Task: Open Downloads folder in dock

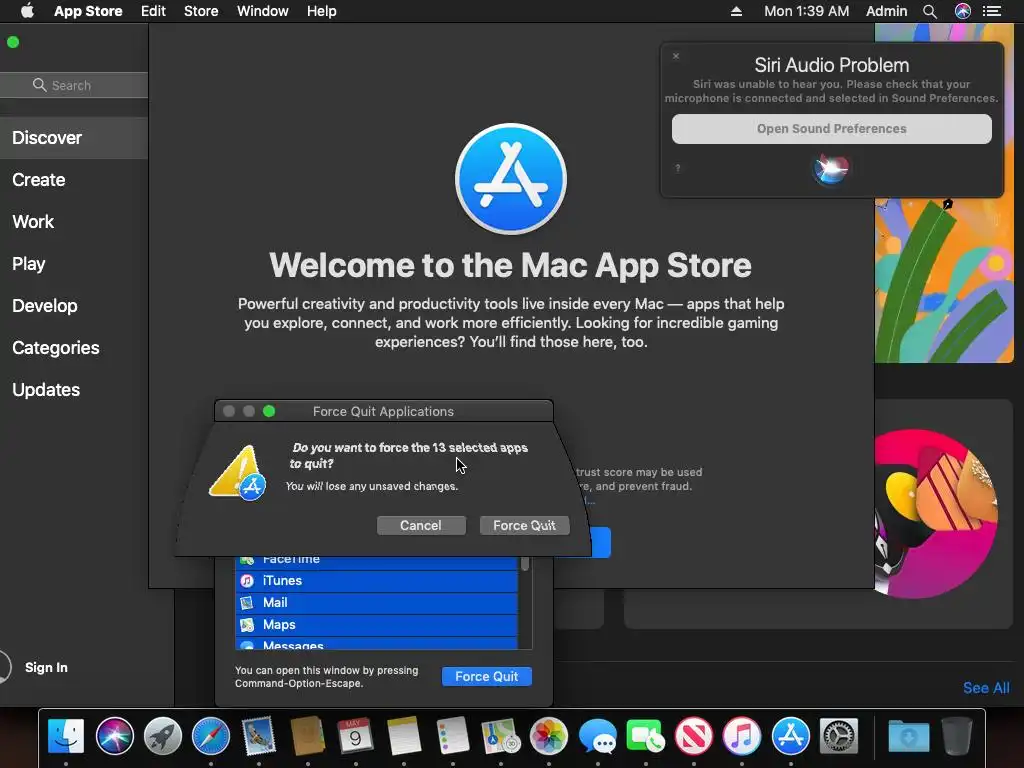Action: click(908, 736)
